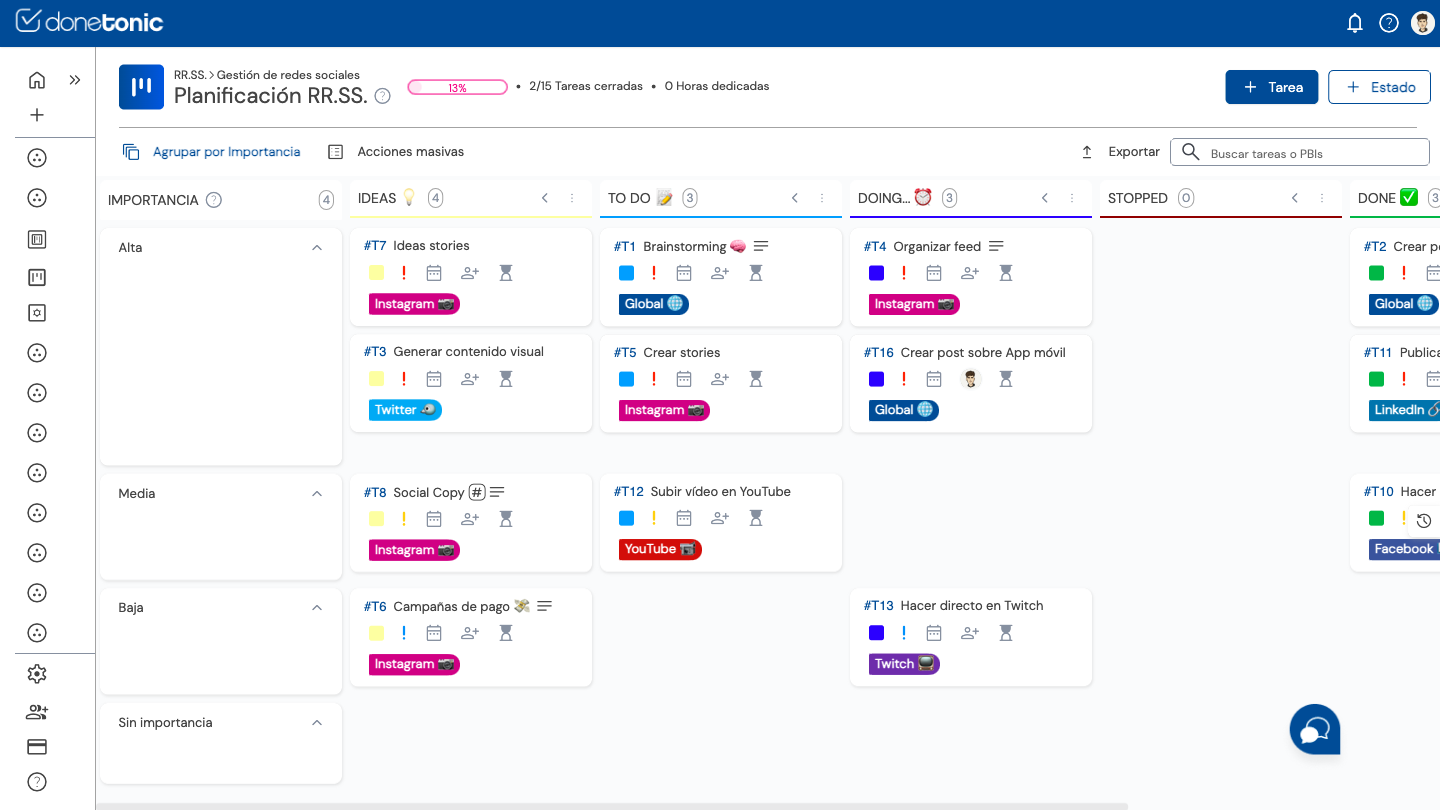Click the '2/15 Tareas cerradas' text
This screenshot has width=1440, height=810.
[x=586, y=87]
